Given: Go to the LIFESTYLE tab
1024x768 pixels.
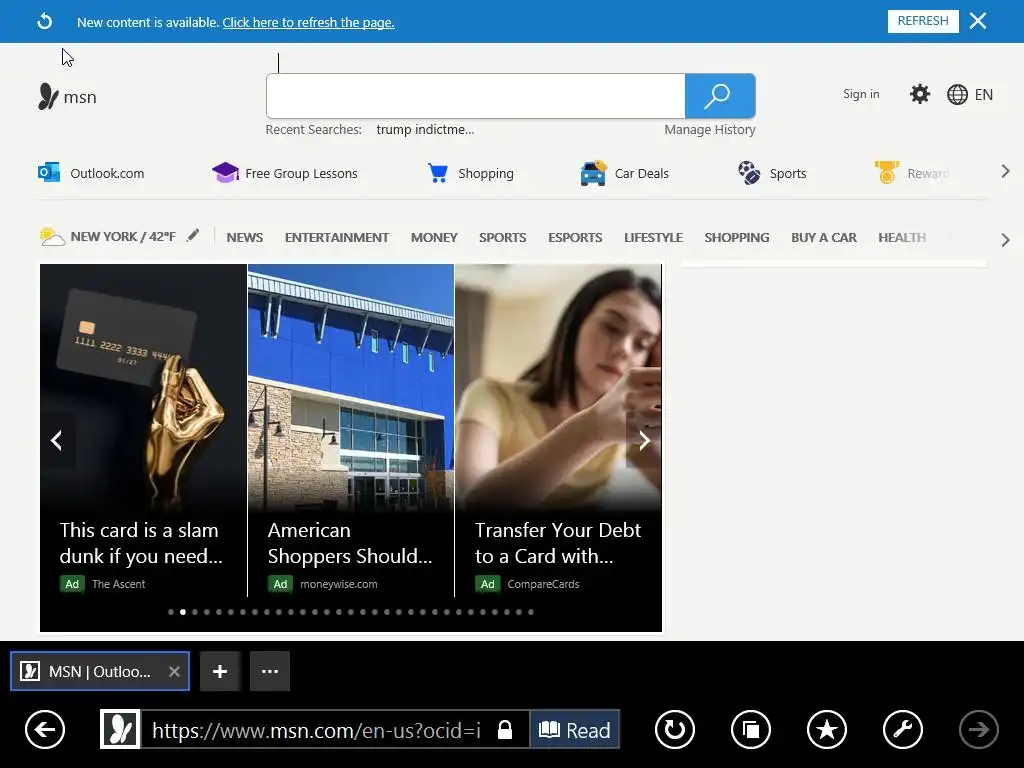Looking at the screenshot, I should click(653, 238).
